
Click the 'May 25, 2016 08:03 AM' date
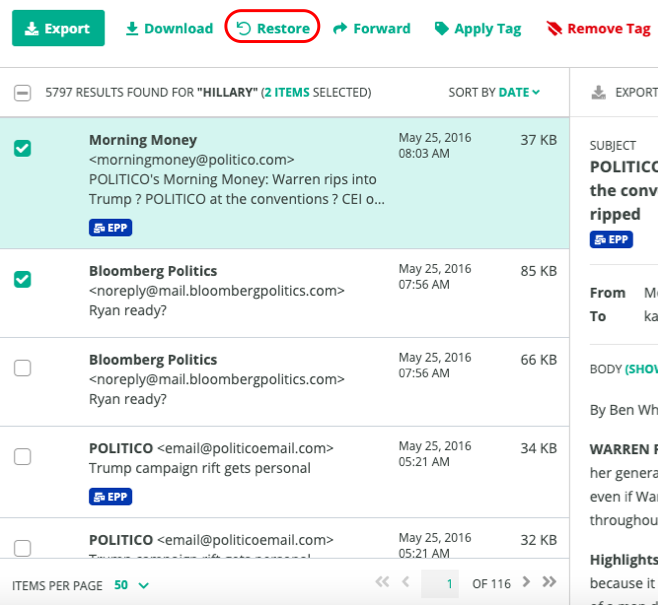(435, 146)
